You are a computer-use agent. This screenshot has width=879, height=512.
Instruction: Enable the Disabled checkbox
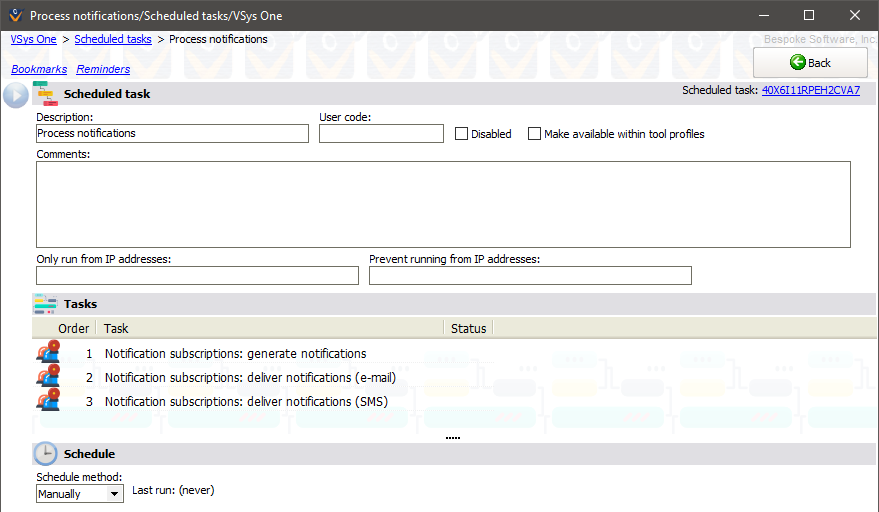(462, 134)
